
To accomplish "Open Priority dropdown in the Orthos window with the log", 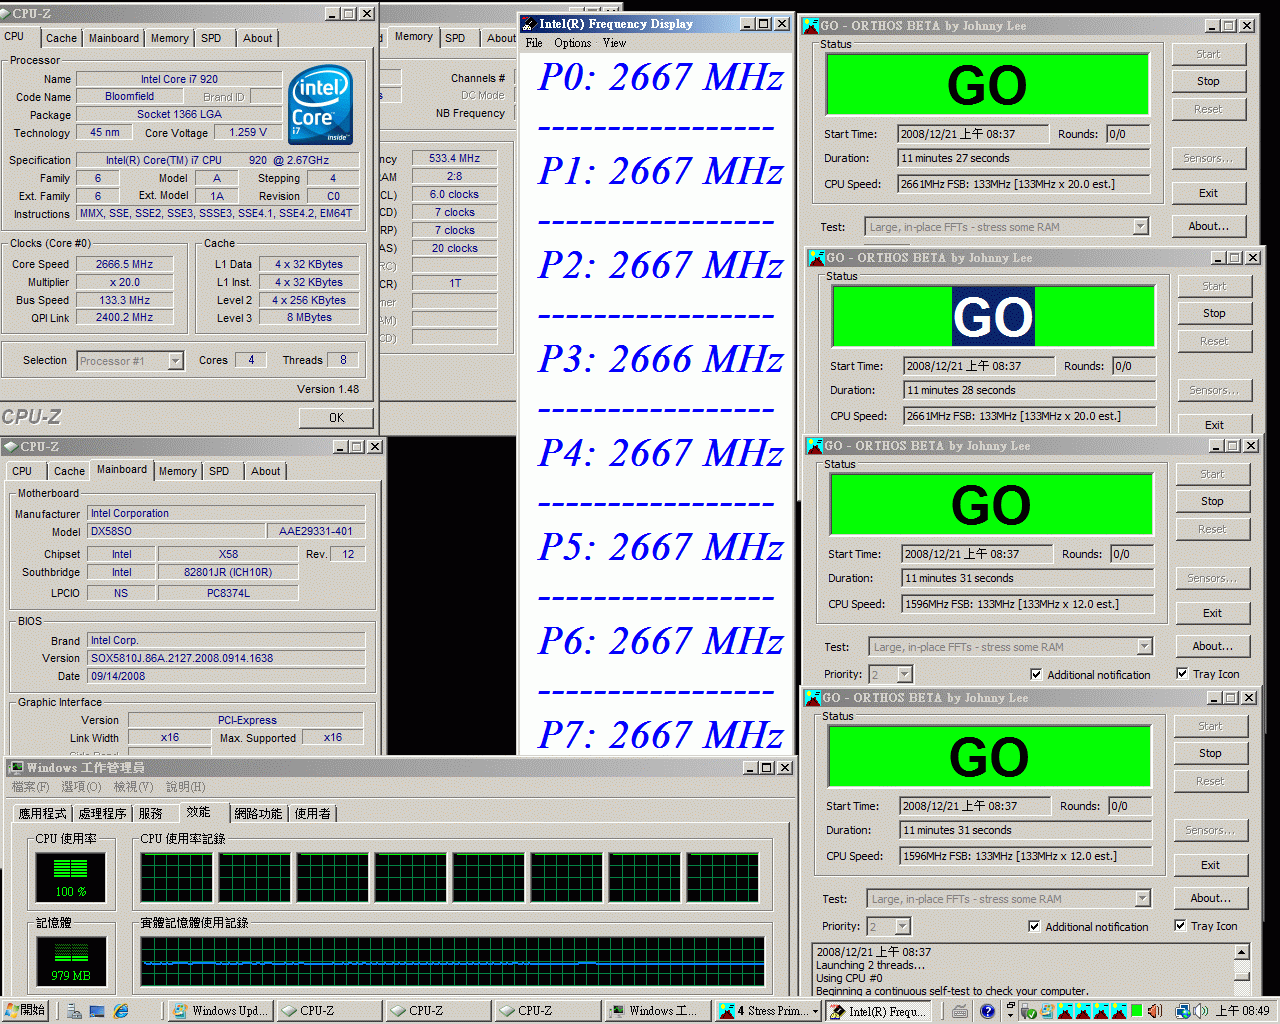I will (x=903, y=927).
